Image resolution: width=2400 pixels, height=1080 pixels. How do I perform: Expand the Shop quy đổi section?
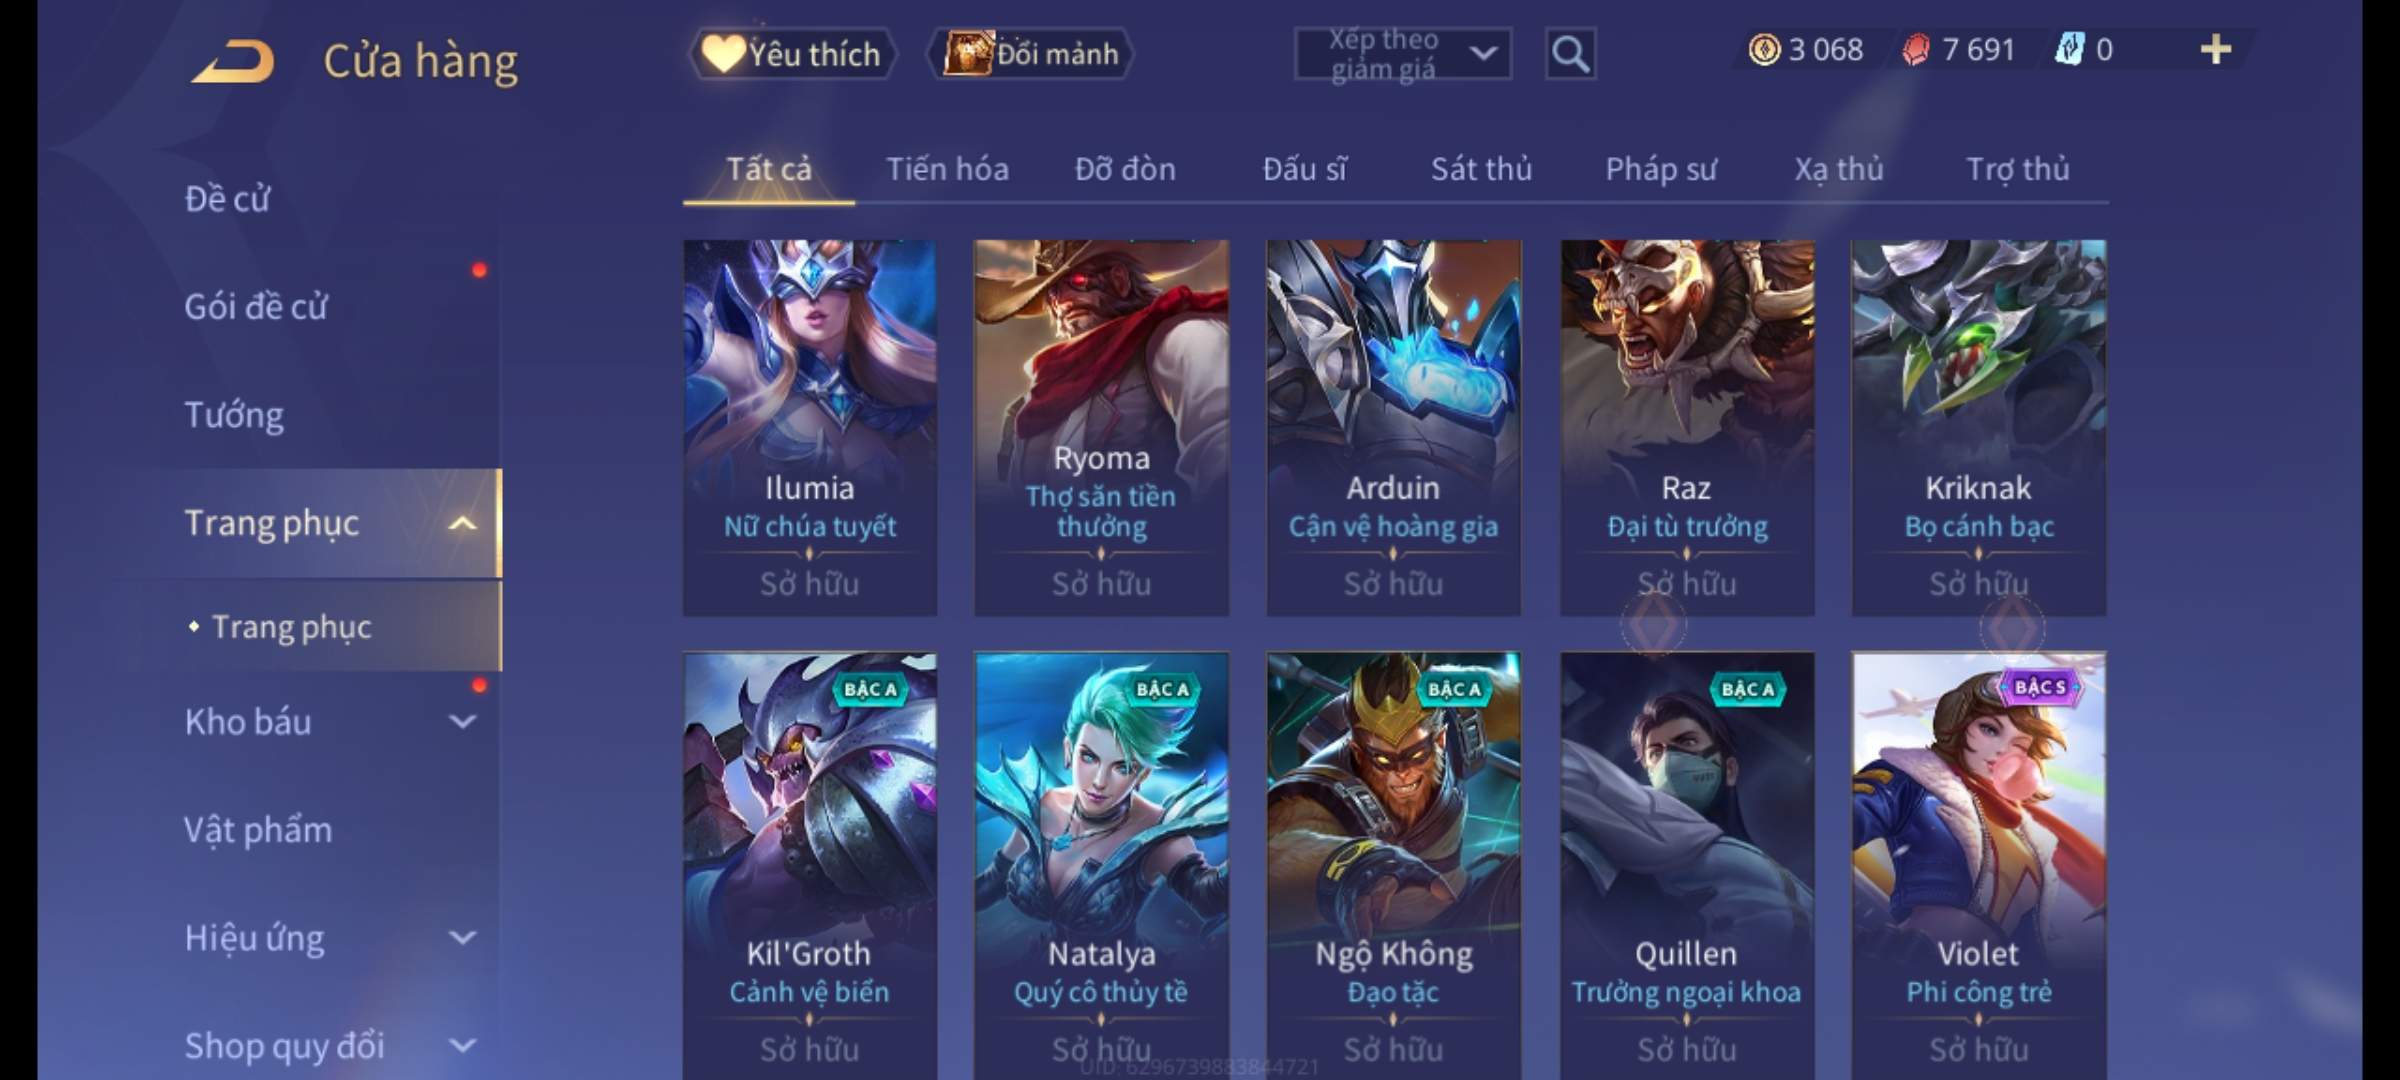pos(462,1045)
